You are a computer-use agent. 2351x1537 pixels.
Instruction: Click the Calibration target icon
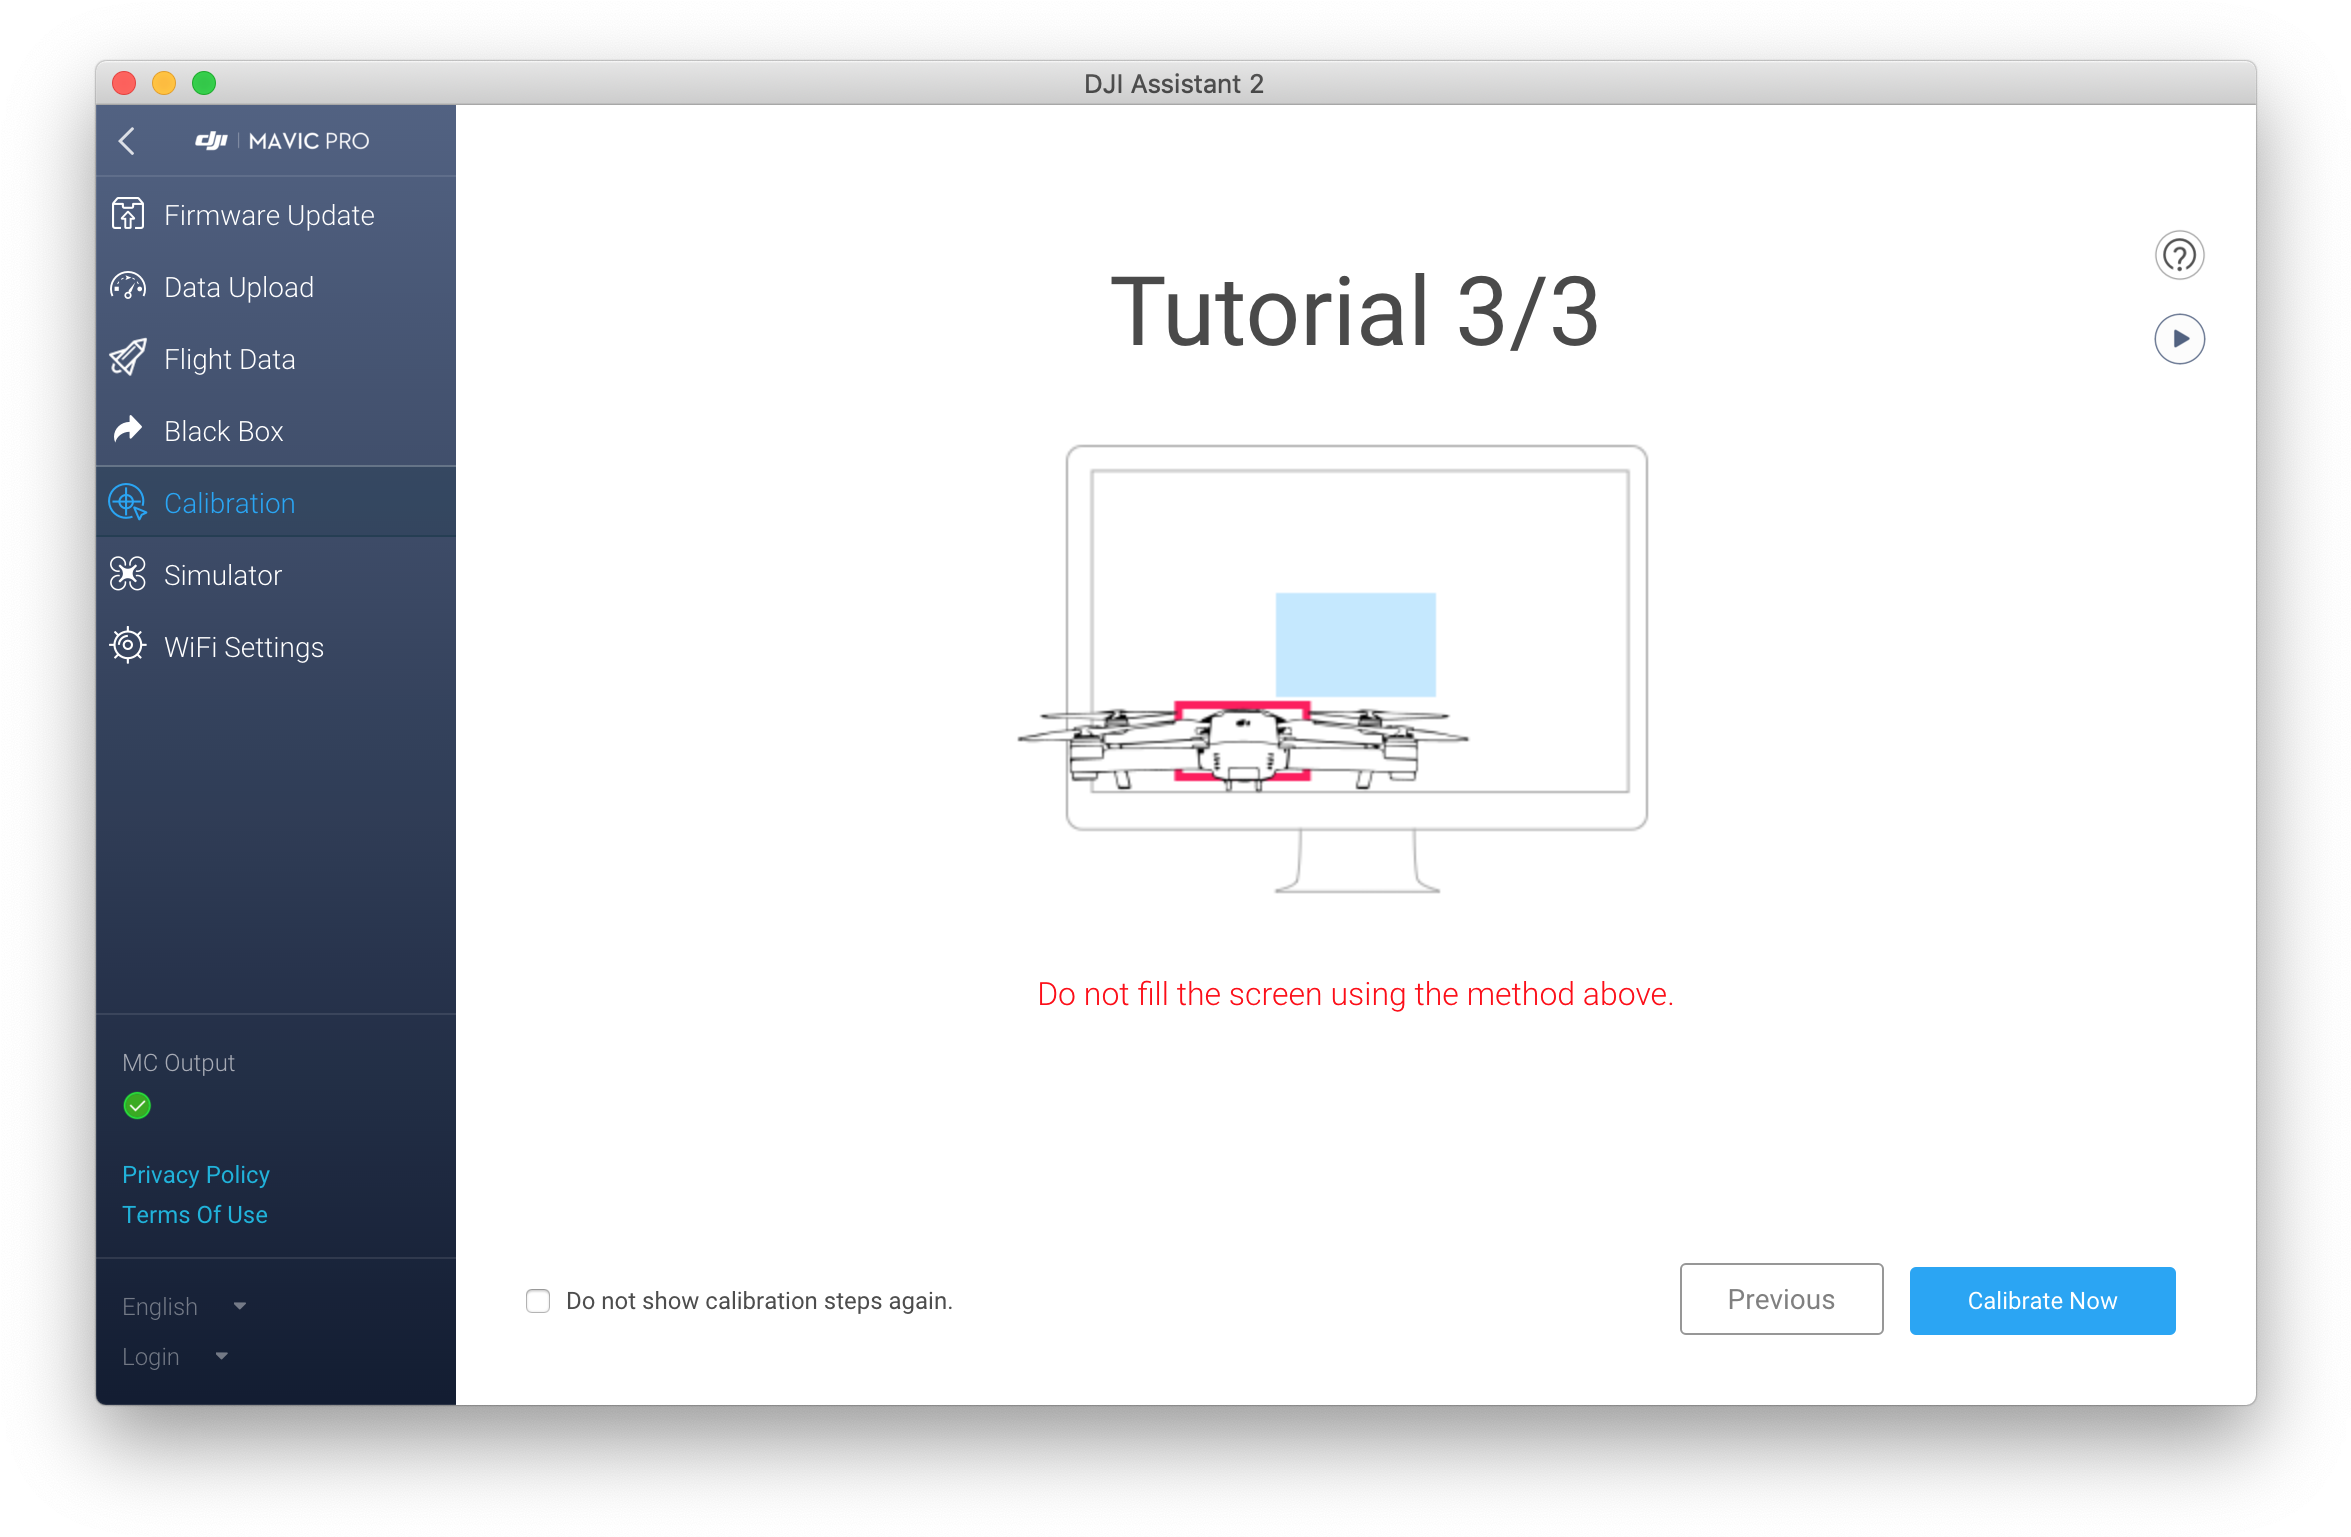coord(128,502)
